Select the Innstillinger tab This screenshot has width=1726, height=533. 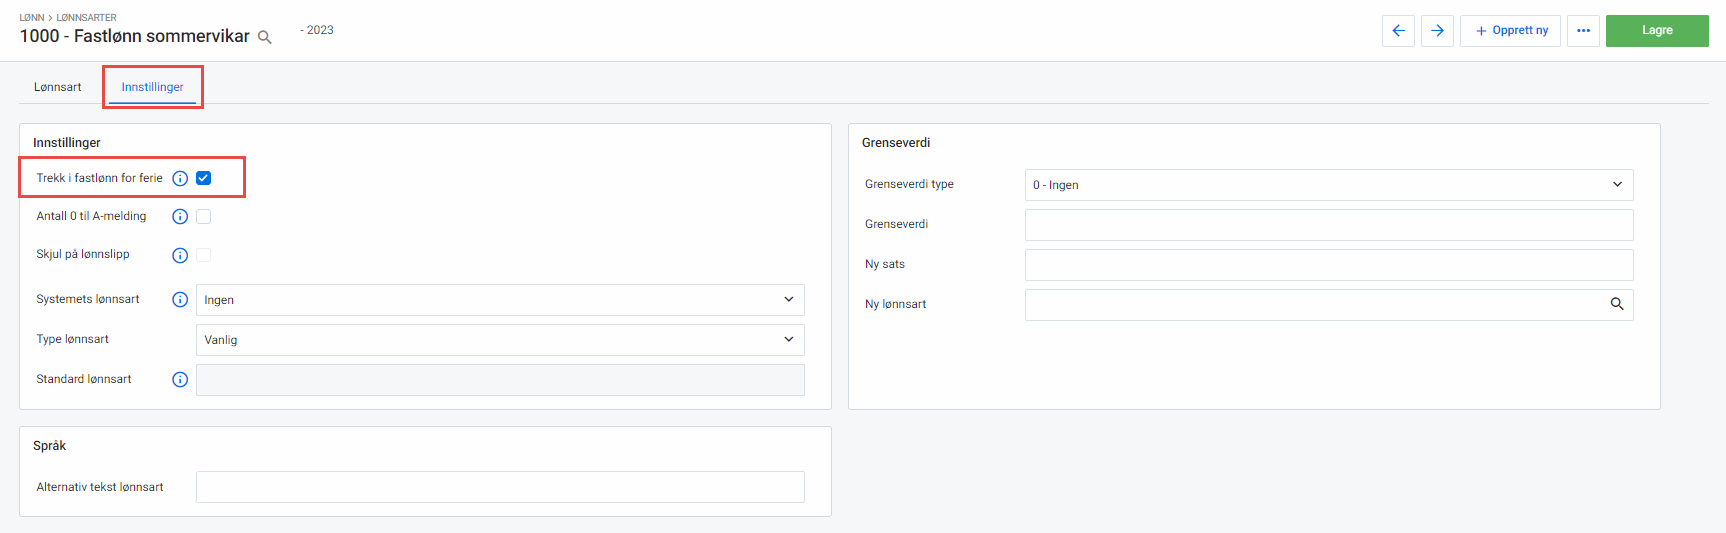coord(153,87)
